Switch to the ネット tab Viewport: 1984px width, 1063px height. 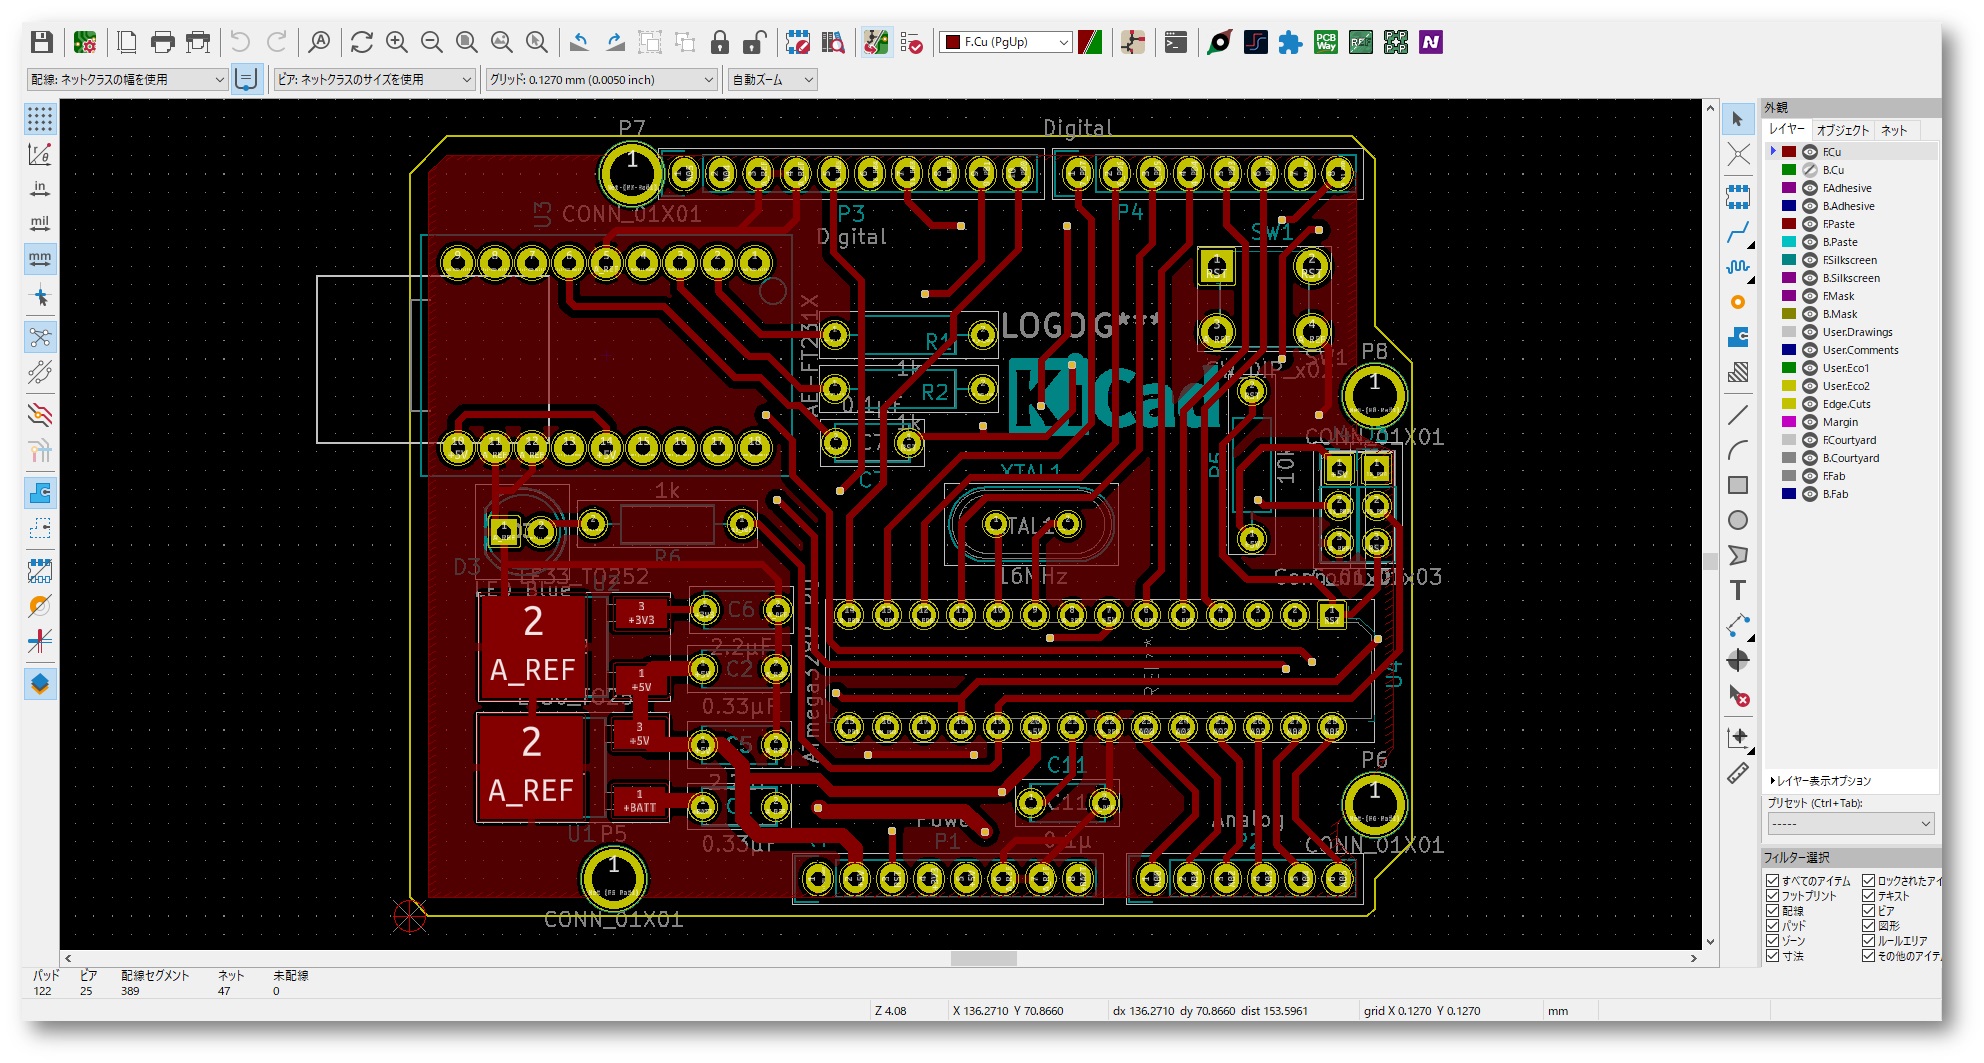[x=1893, y=130]
